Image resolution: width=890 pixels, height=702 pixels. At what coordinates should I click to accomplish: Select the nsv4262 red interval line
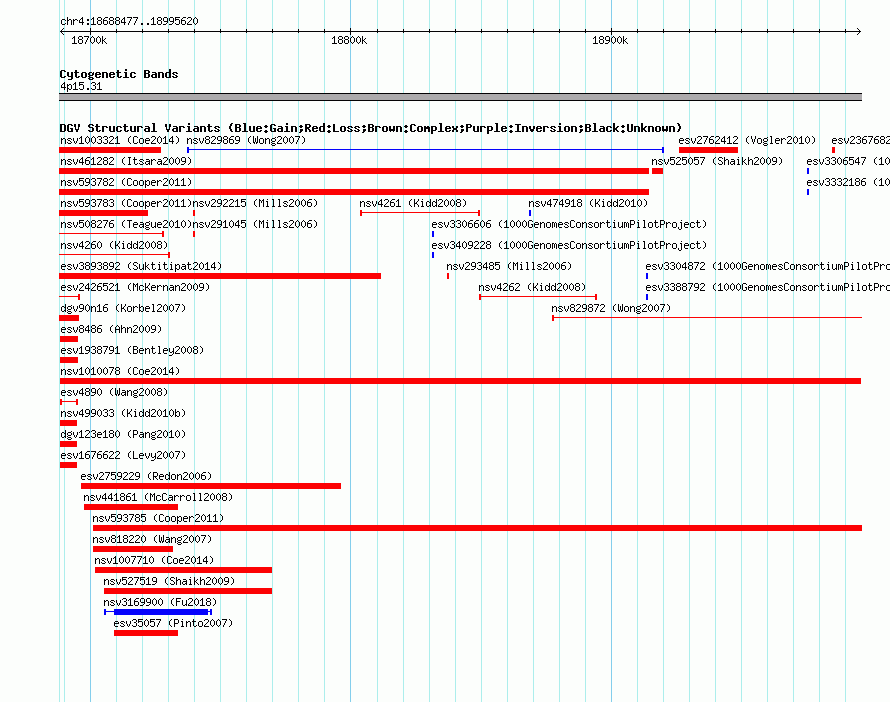coord(538,297)
